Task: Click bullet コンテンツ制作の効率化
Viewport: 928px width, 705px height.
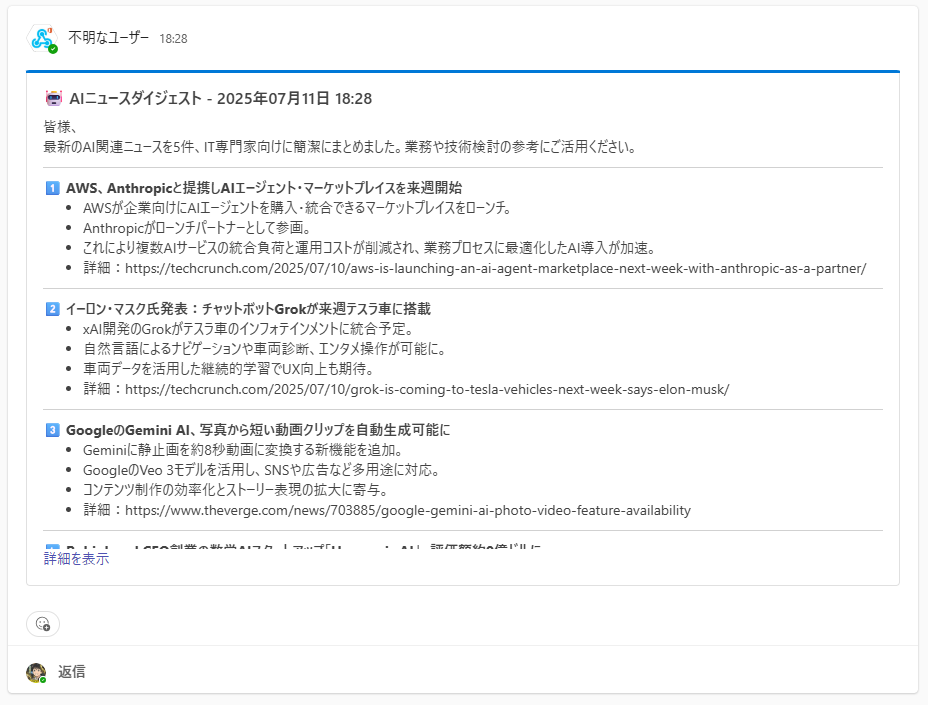Action: 236,490
